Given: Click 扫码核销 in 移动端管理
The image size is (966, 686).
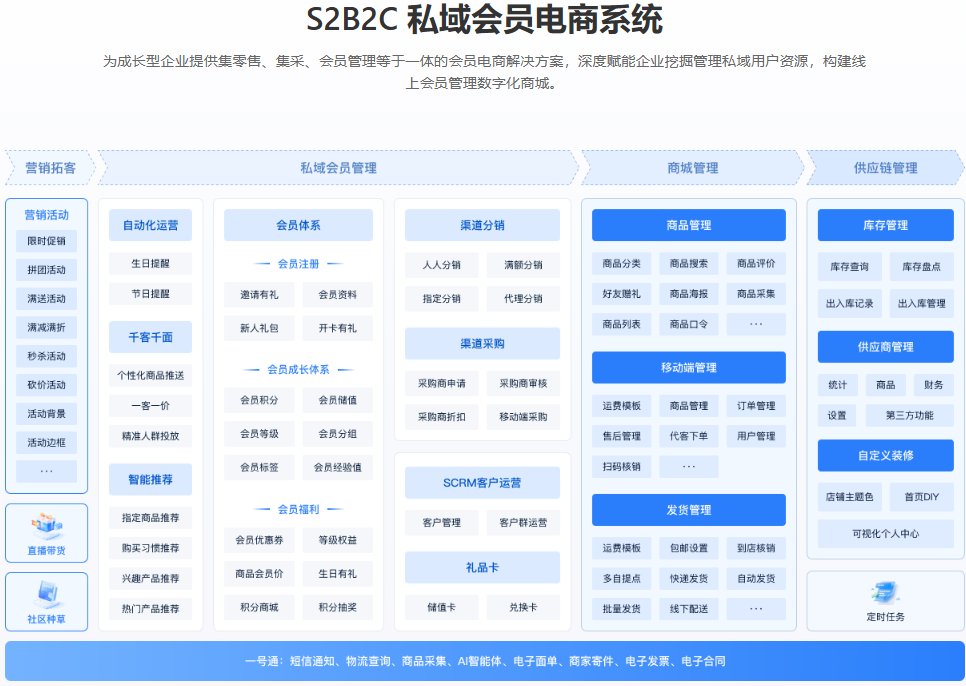Looking at the screenshot, I should point(621,466).
